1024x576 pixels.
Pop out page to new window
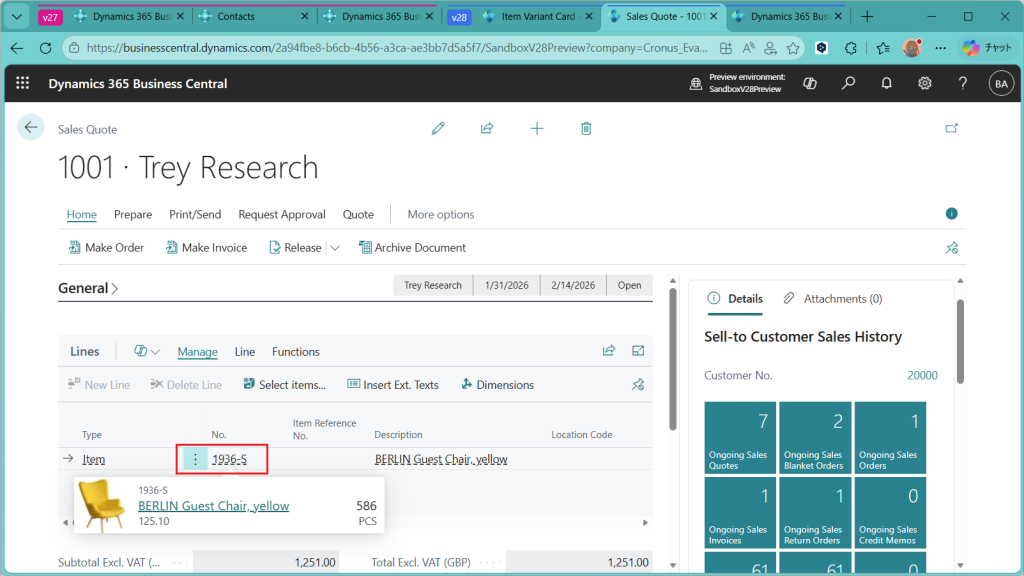pyautogui.click(x=951, y=128)
